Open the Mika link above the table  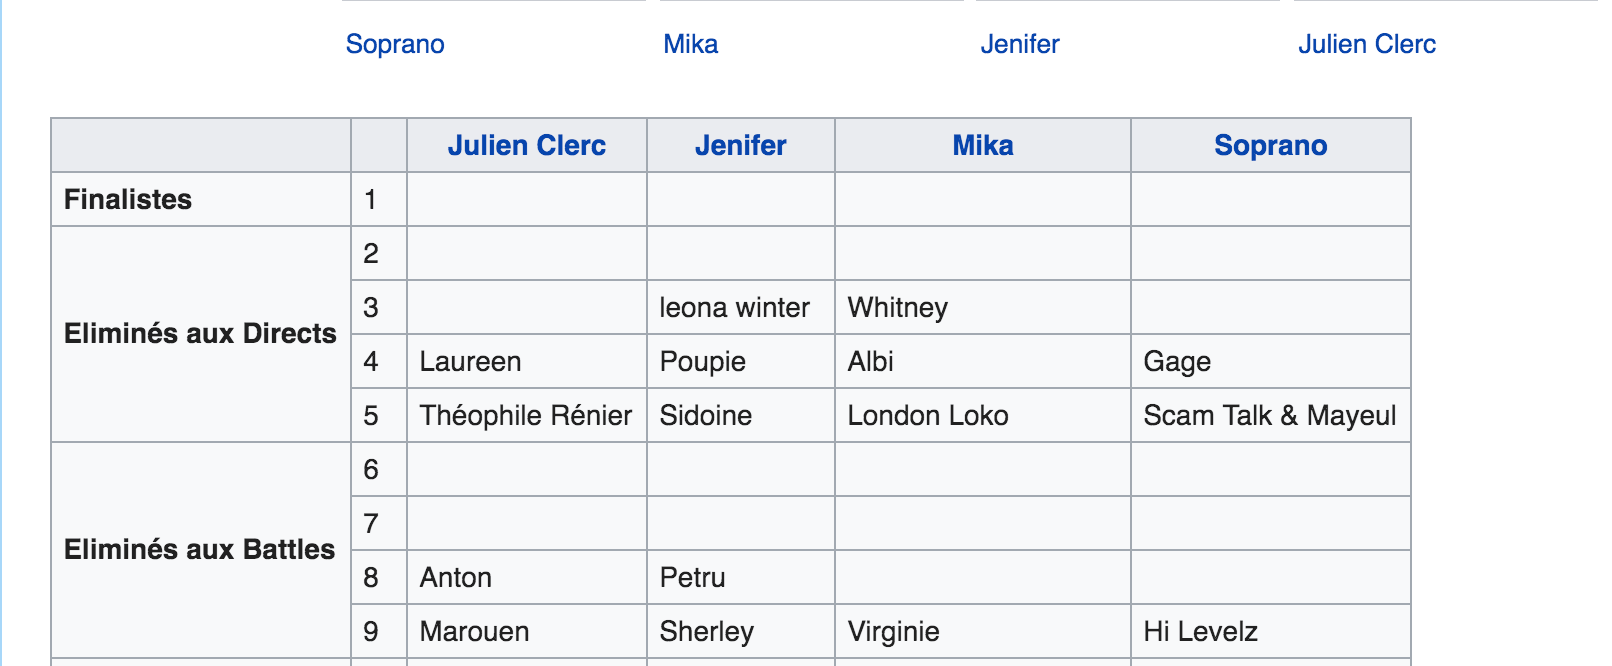[x=691, y=44]
